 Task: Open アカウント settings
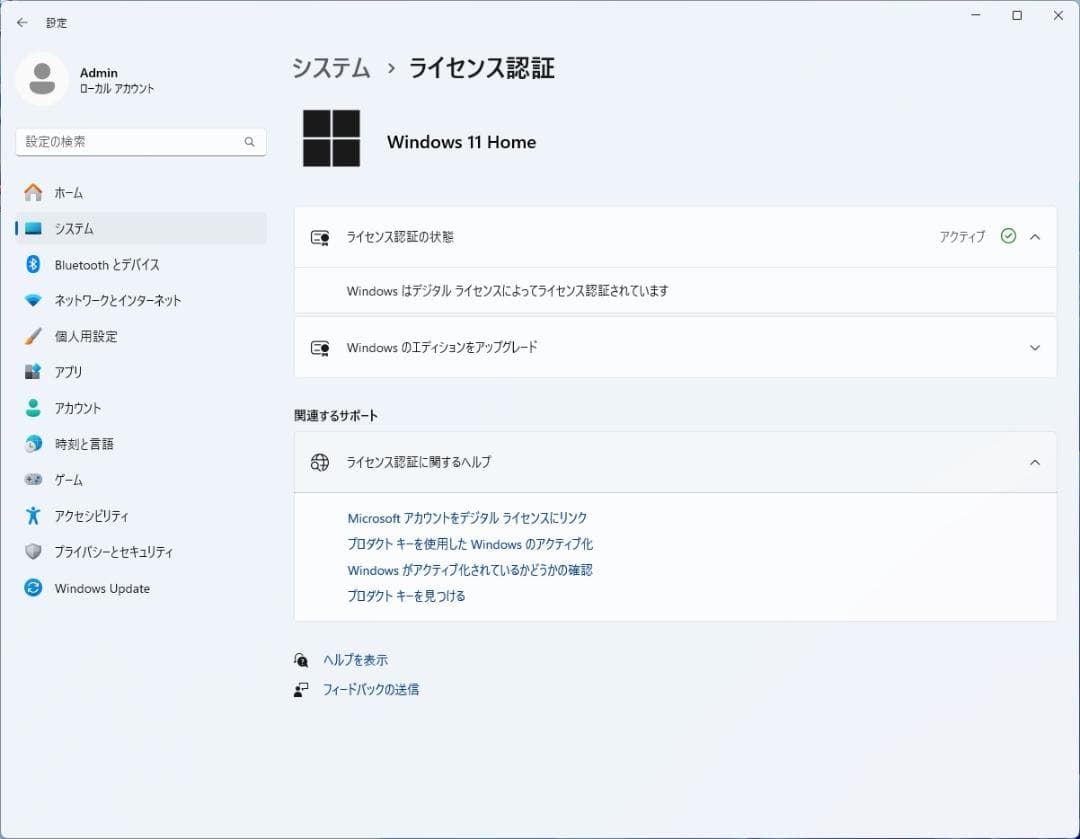click(80, 408)
